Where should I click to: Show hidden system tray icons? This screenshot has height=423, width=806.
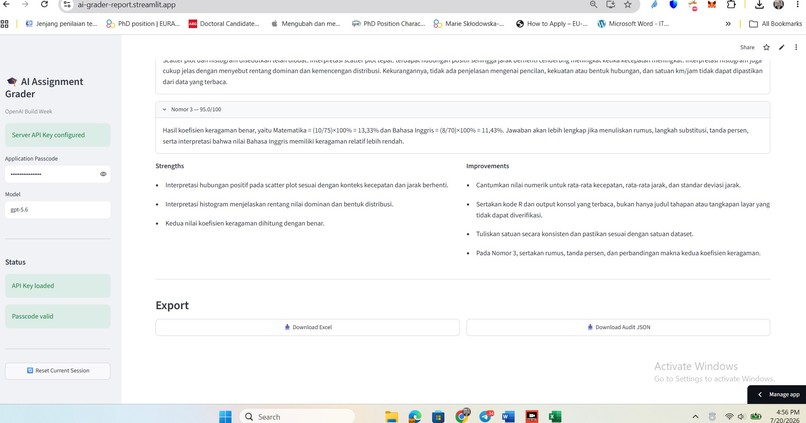(695, 416)
